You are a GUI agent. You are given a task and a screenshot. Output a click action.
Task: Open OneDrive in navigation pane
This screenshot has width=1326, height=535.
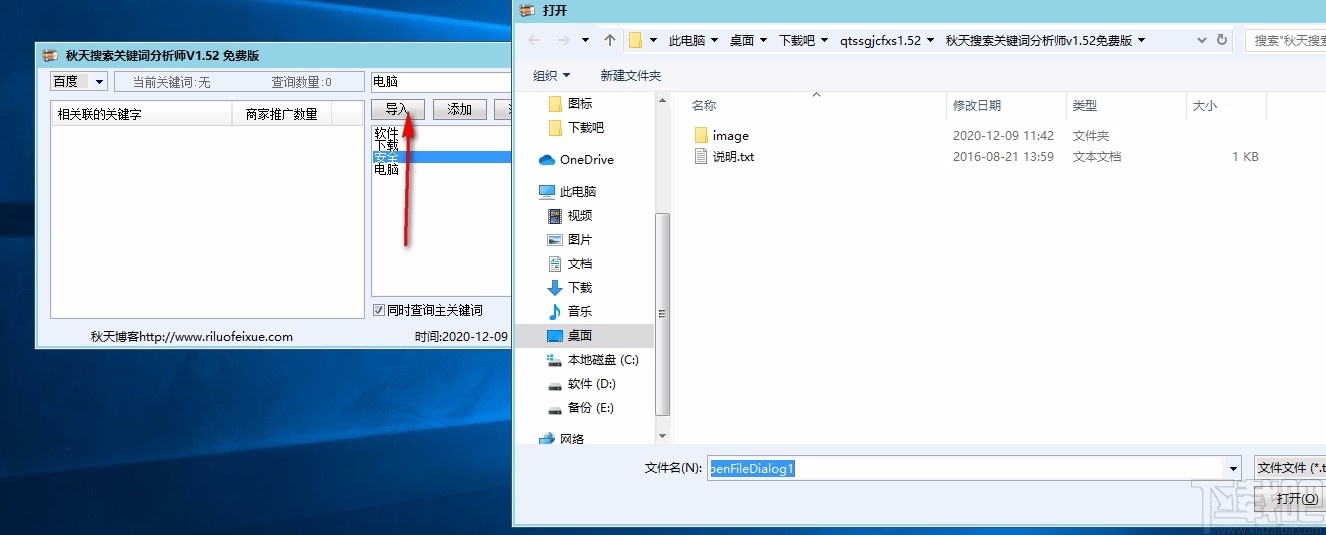(x=576, y=159)
